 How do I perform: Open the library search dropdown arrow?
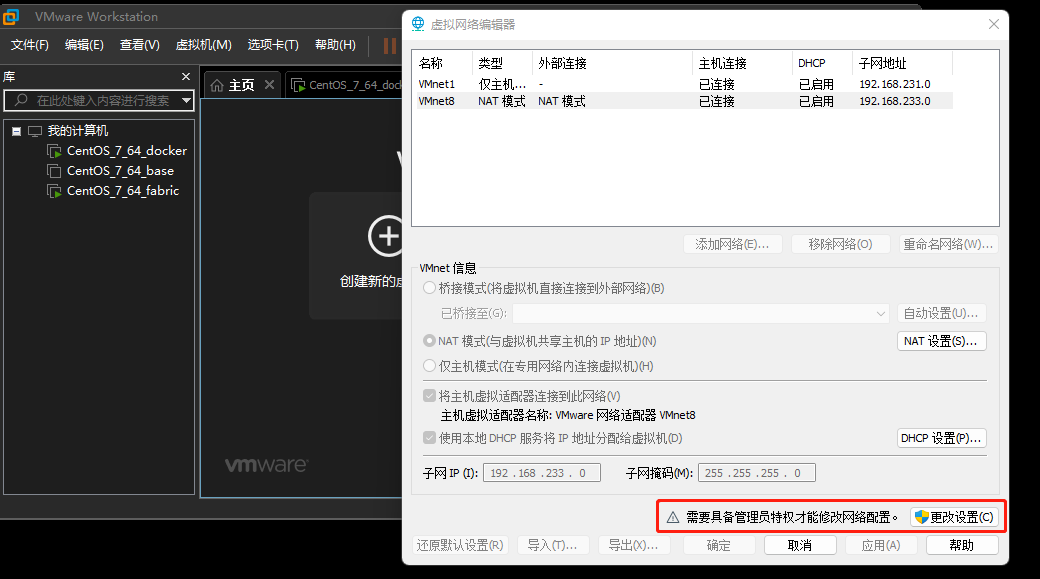pos(186,101)
